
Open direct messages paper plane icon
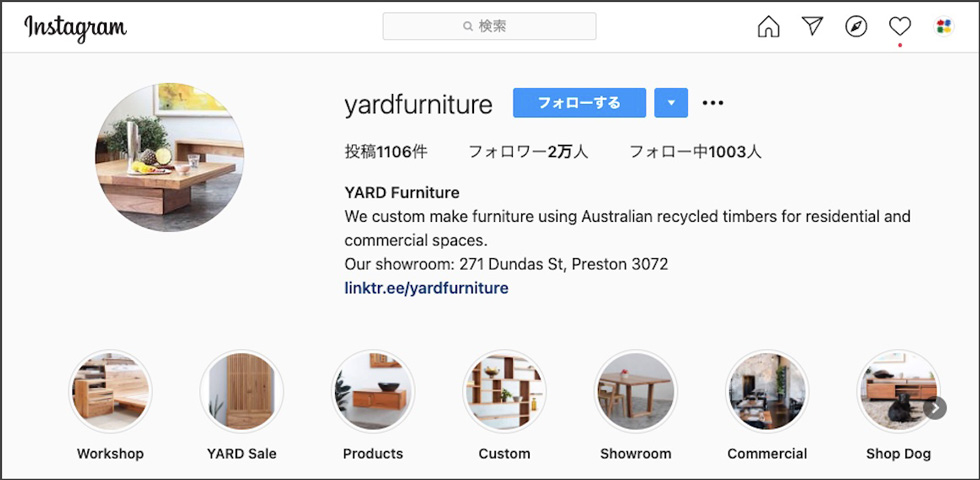tap(812, 26)
